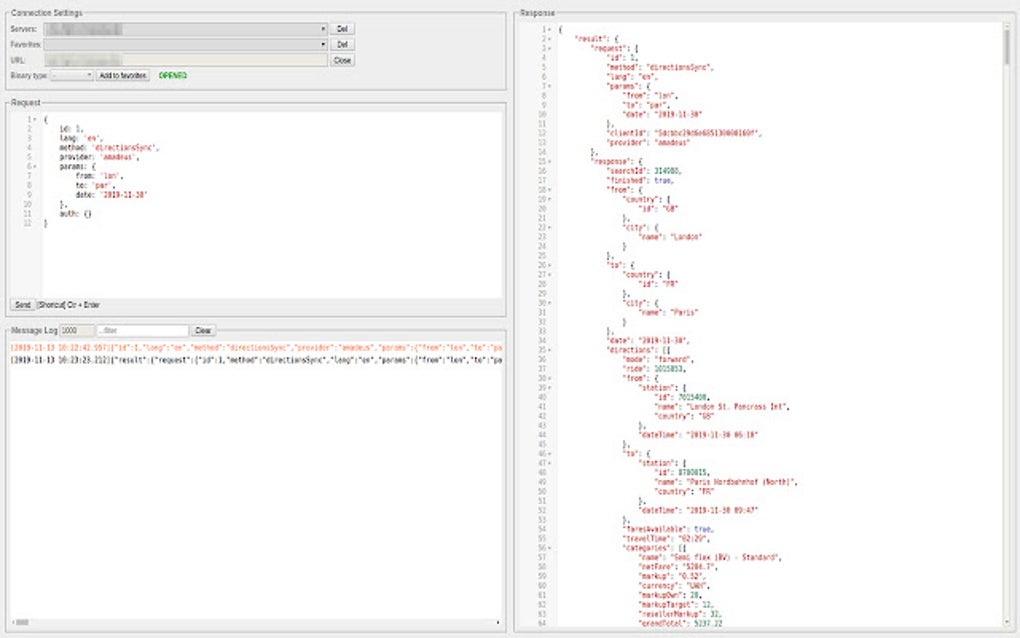Open the Favorites dropdown list
The image size is (1020, 638).
tap(186, 45)
